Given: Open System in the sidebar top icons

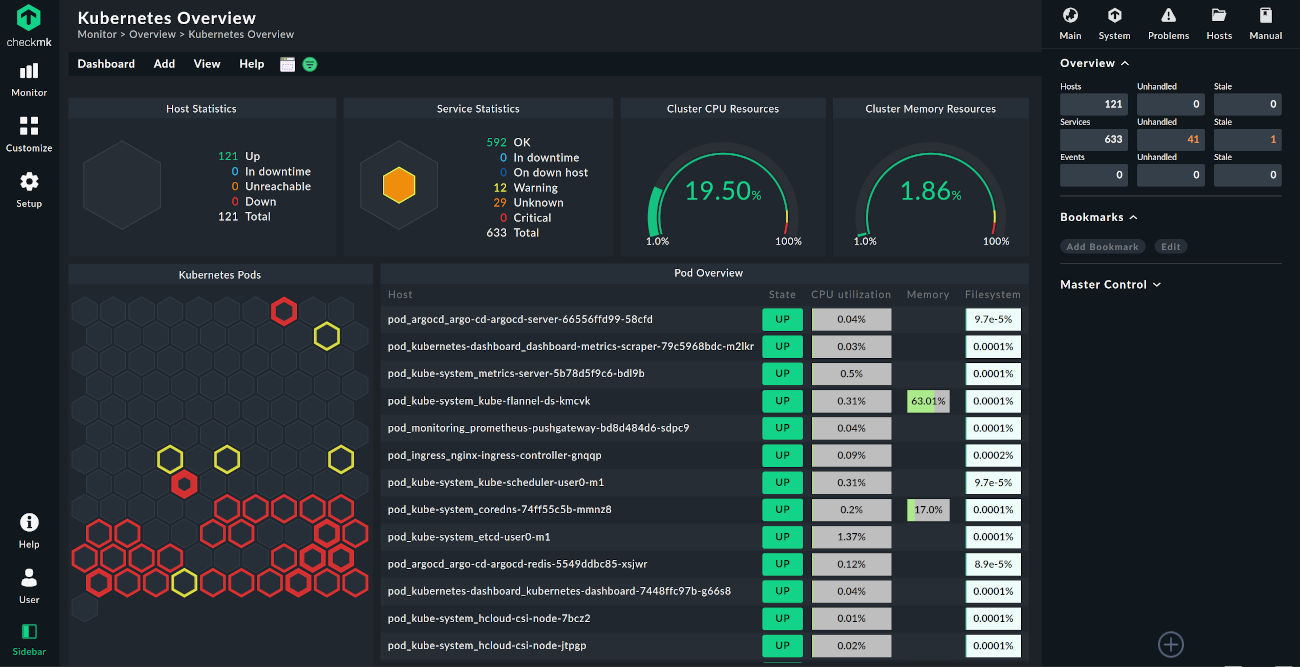Looking at the screenshot, I should (x=1114, y=24).
